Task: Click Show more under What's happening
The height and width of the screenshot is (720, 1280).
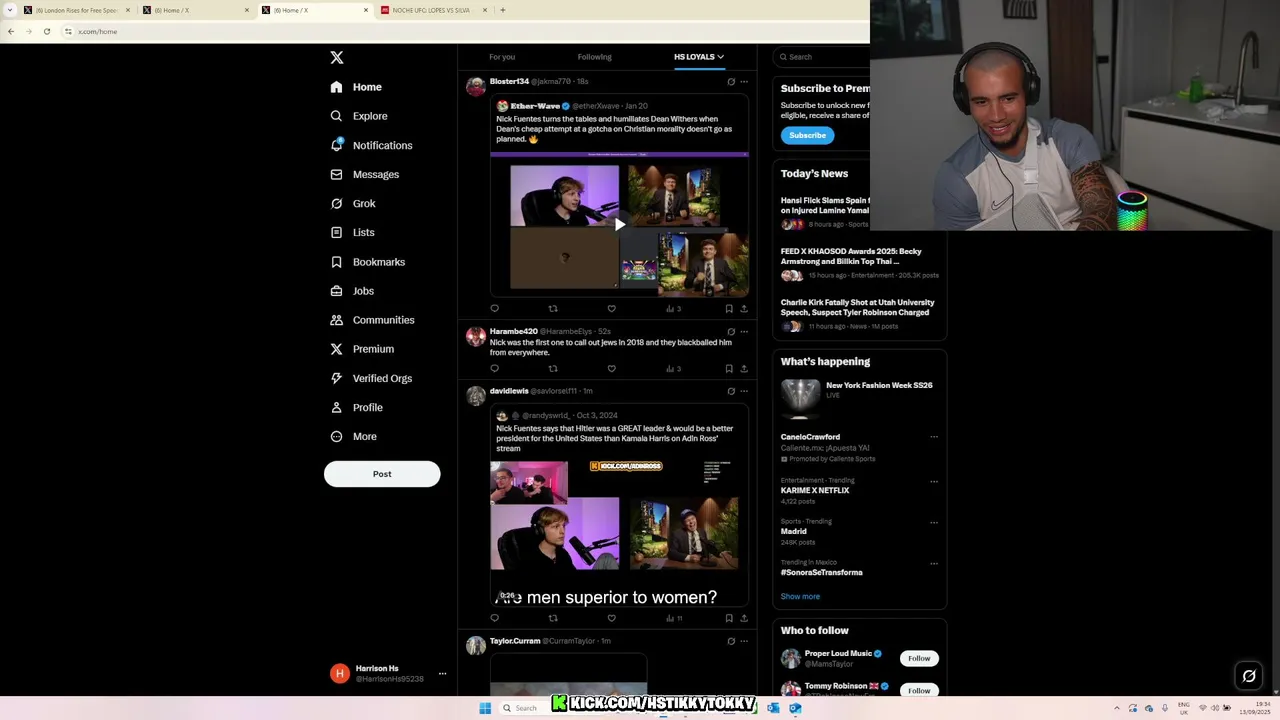Action: click(x=800, y=596)
